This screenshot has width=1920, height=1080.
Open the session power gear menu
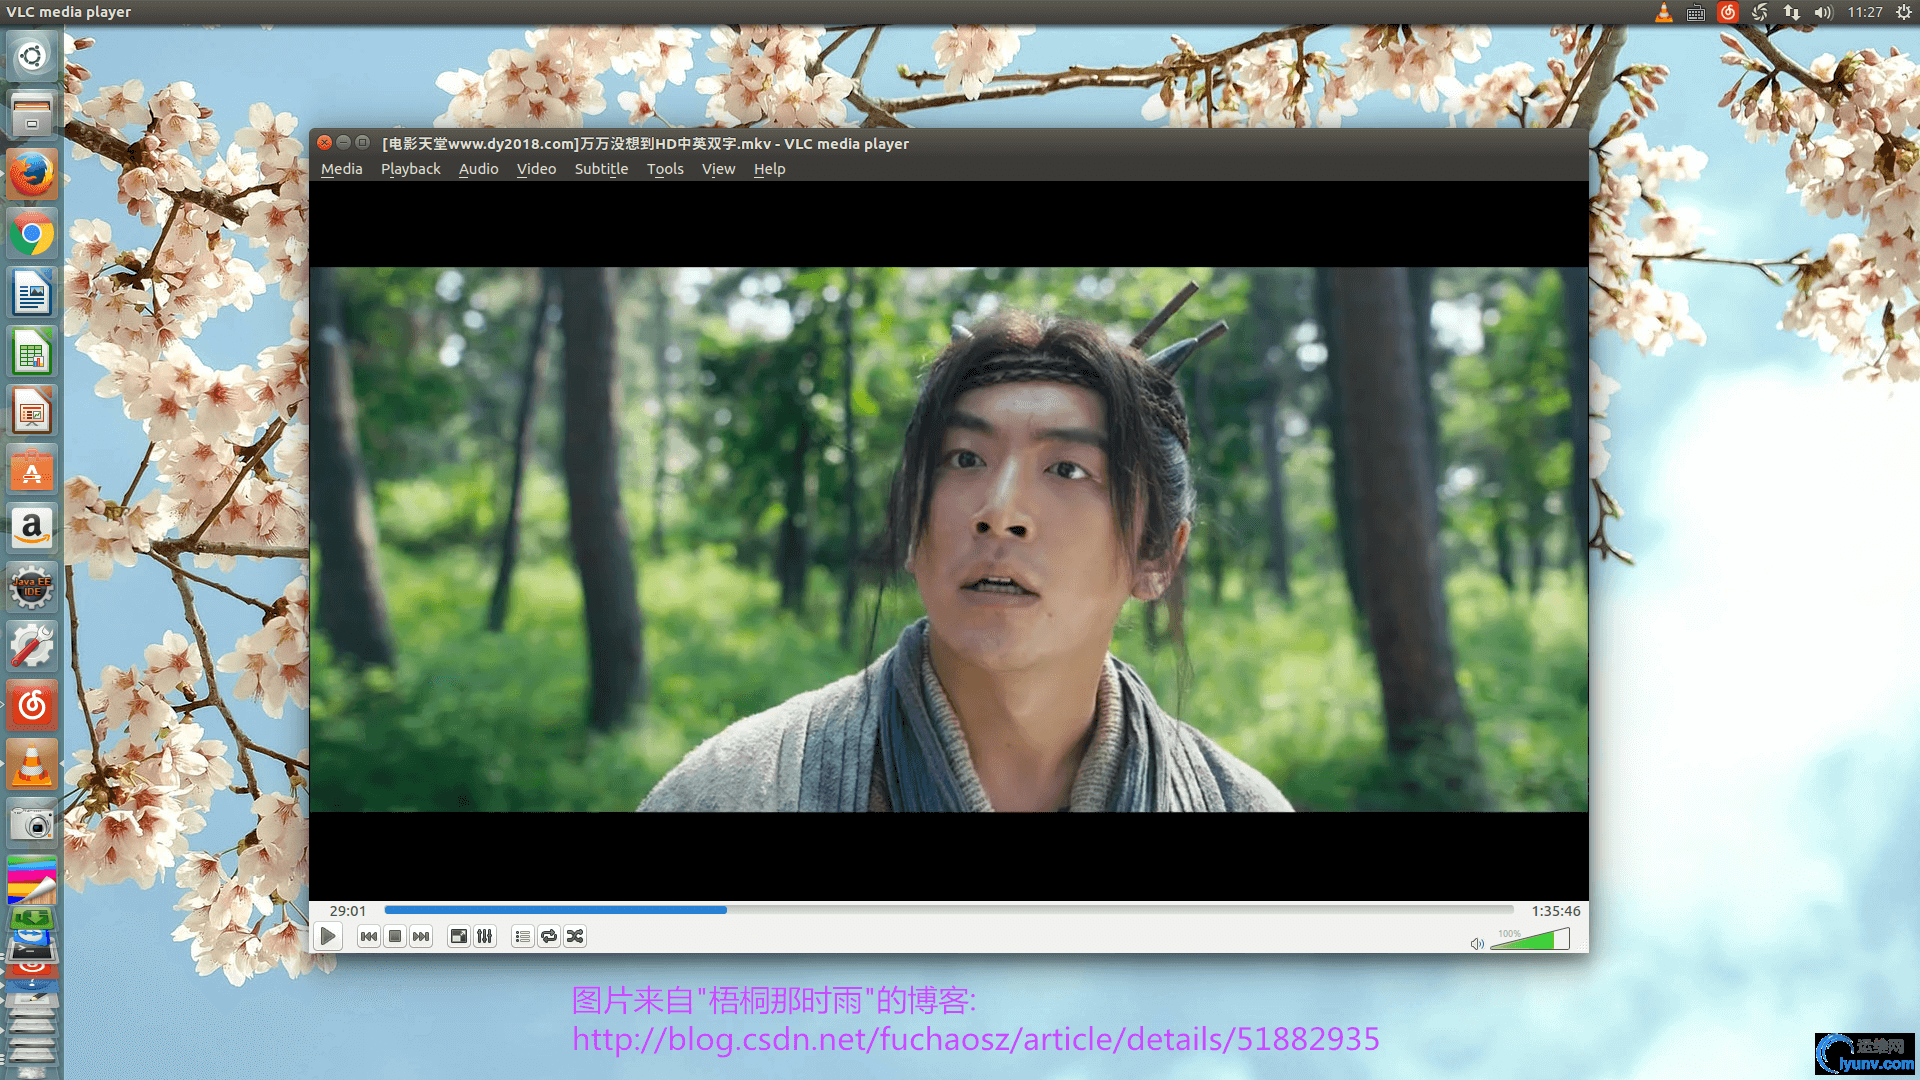coord(1904,12)
